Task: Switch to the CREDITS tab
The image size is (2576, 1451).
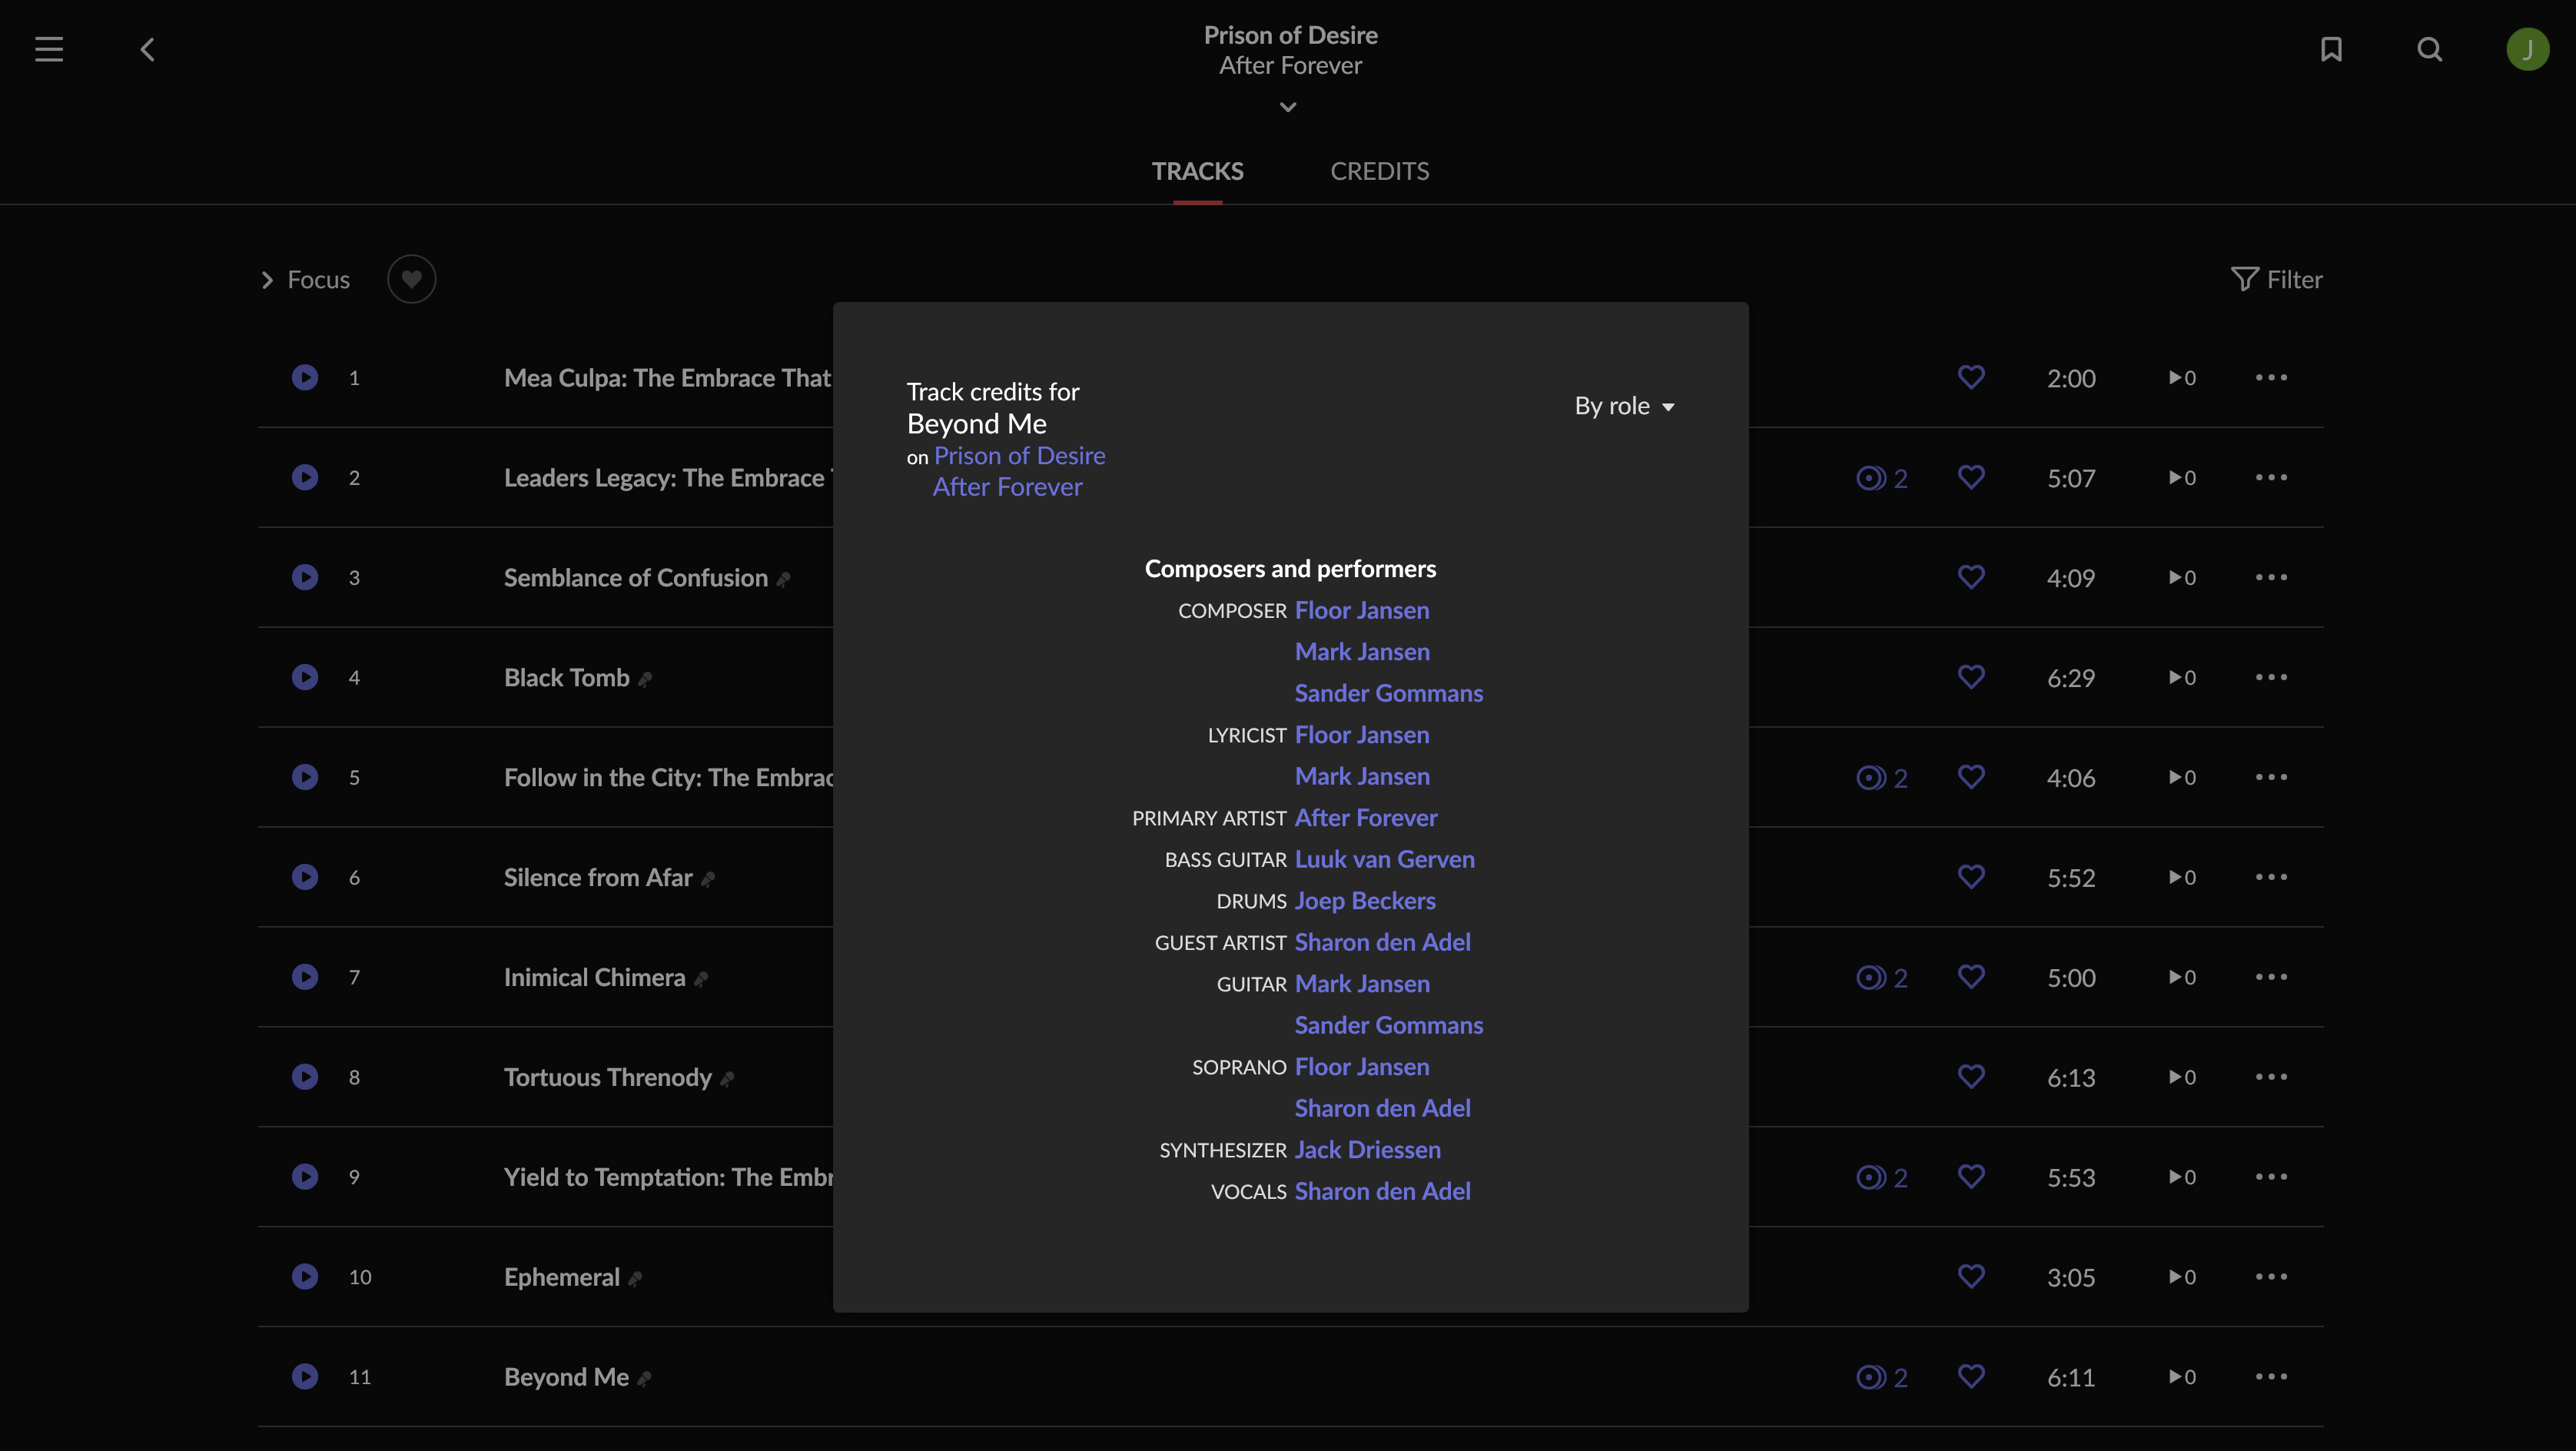Action: 1379,171
